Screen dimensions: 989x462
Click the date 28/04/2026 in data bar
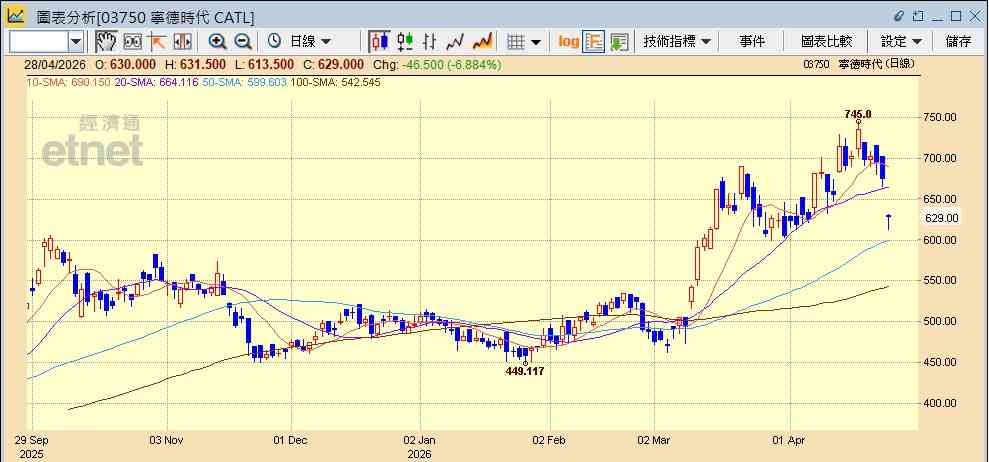click(57, 64)
